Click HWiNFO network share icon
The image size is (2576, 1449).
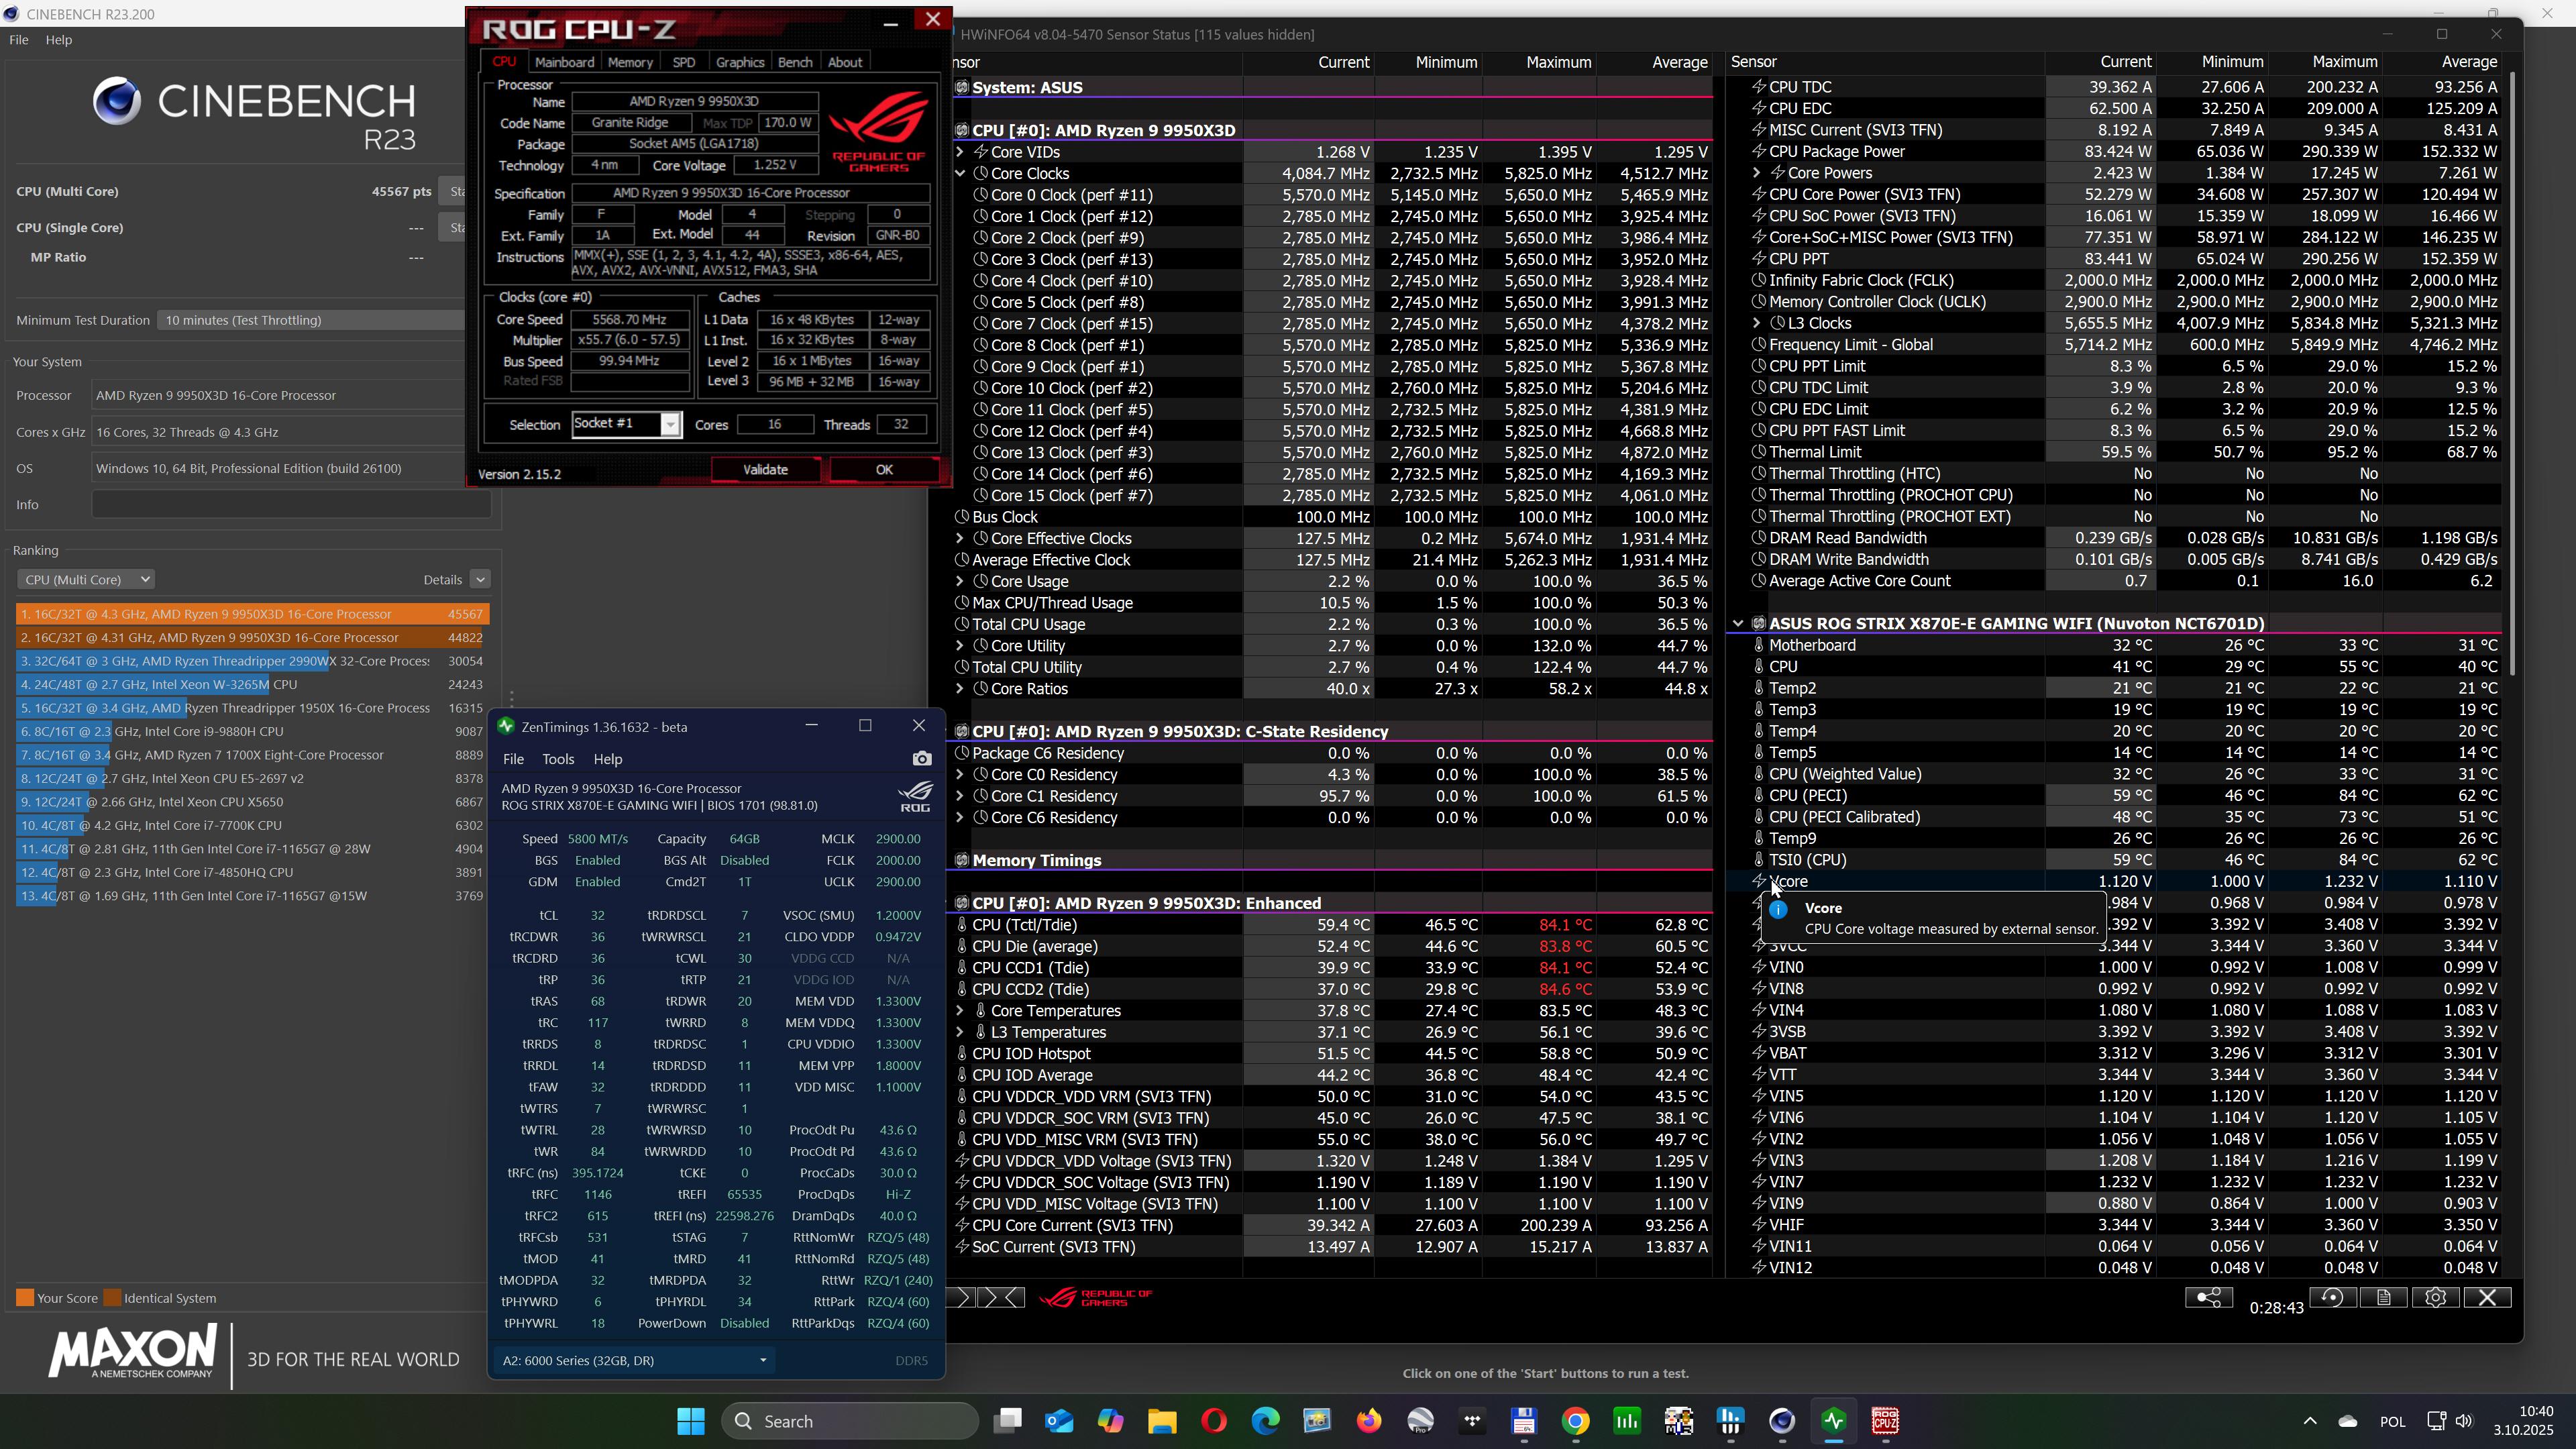tap(2208, 1298)
